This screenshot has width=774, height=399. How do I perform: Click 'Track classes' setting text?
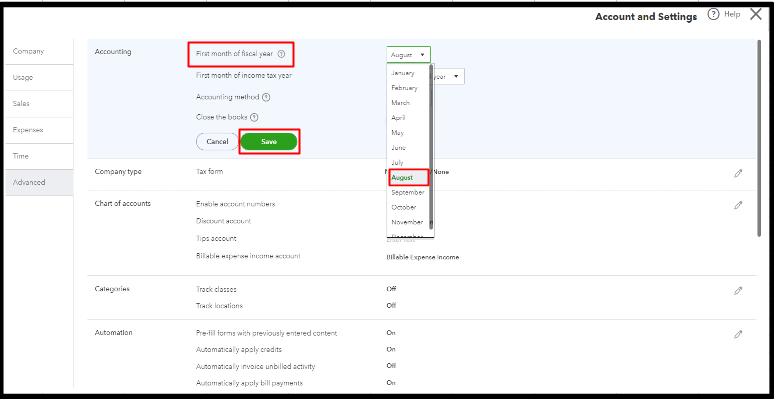pos(216,289)
